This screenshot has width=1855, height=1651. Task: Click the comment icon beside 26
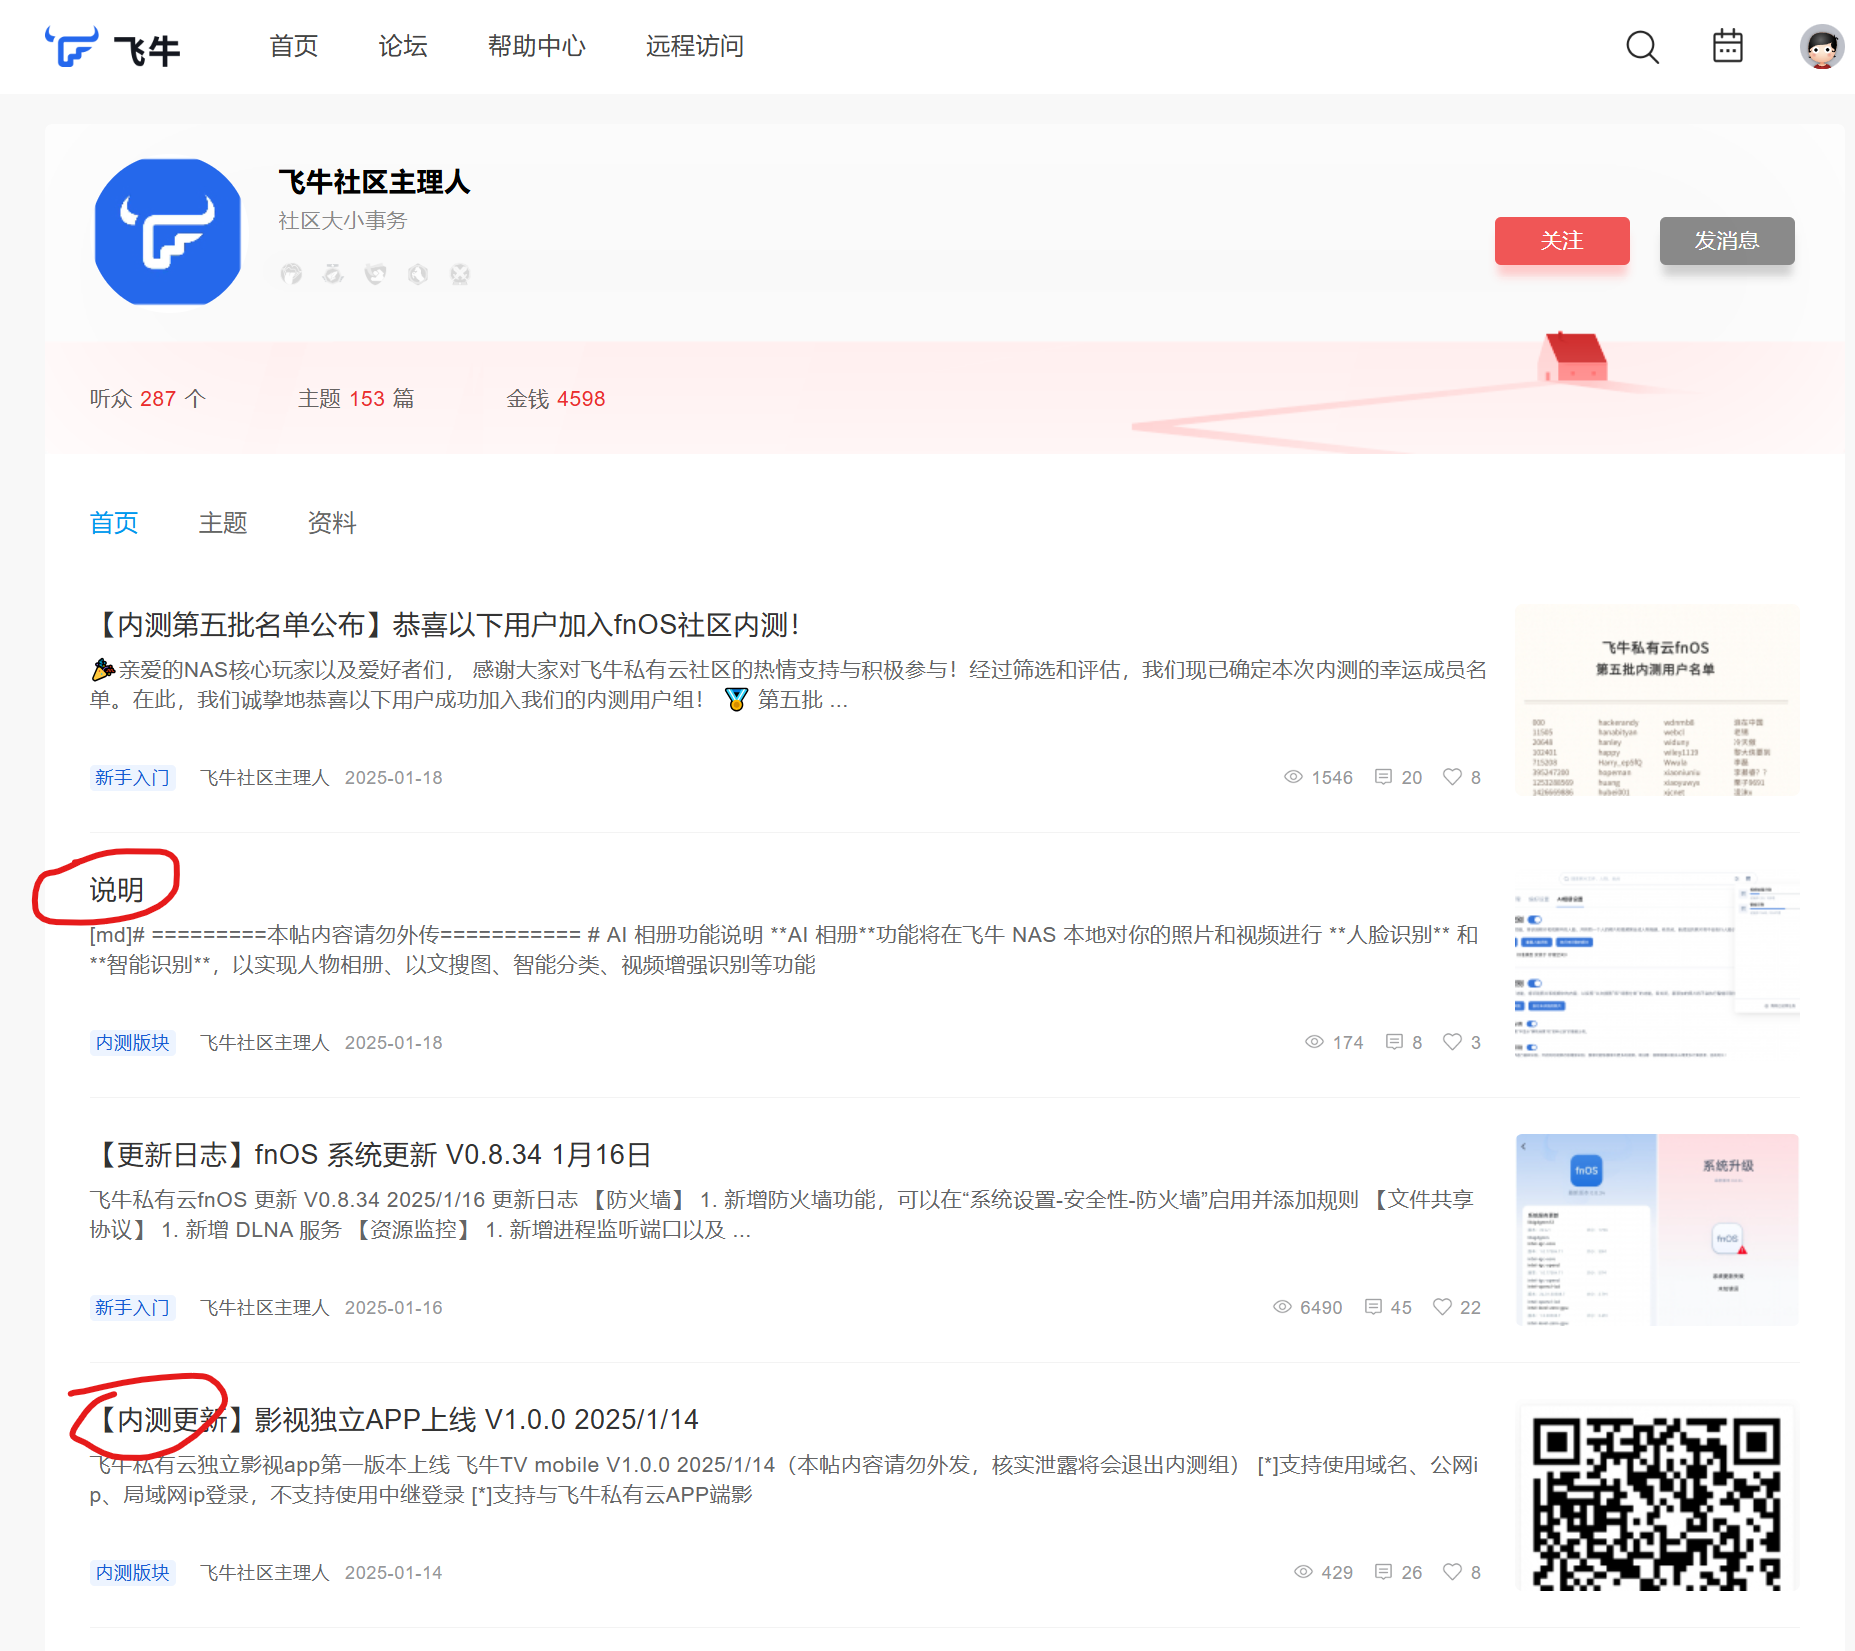(x=1384, y=1572)
